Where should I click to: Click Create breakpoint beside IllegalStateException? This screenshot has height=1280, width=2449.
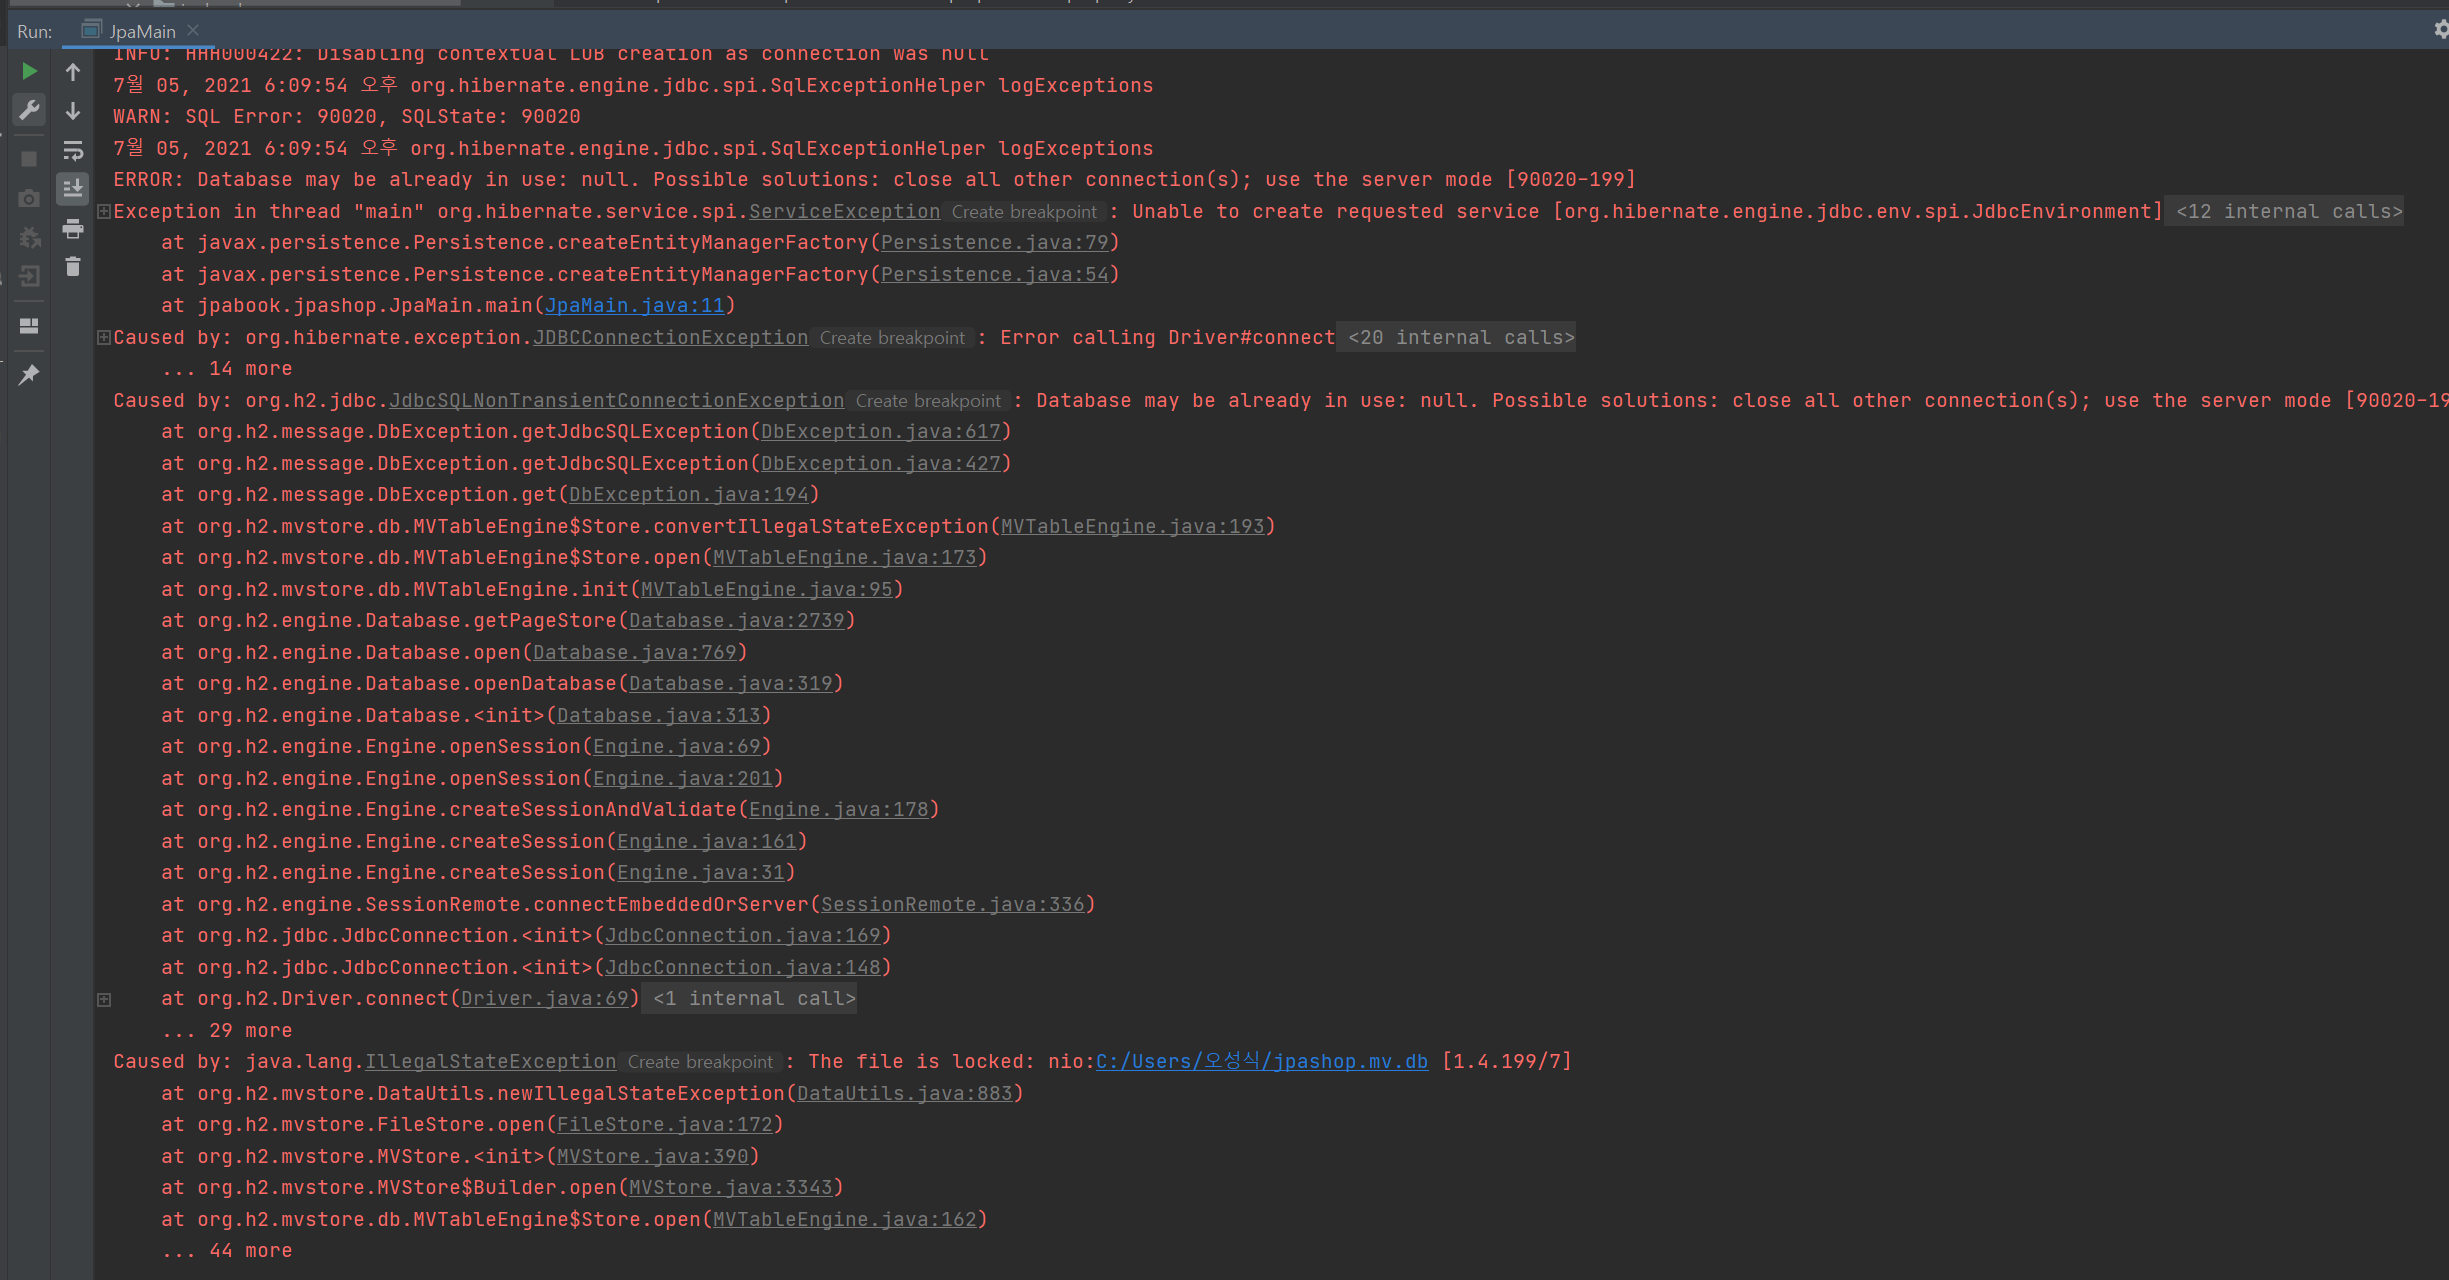pos(700,1062)
